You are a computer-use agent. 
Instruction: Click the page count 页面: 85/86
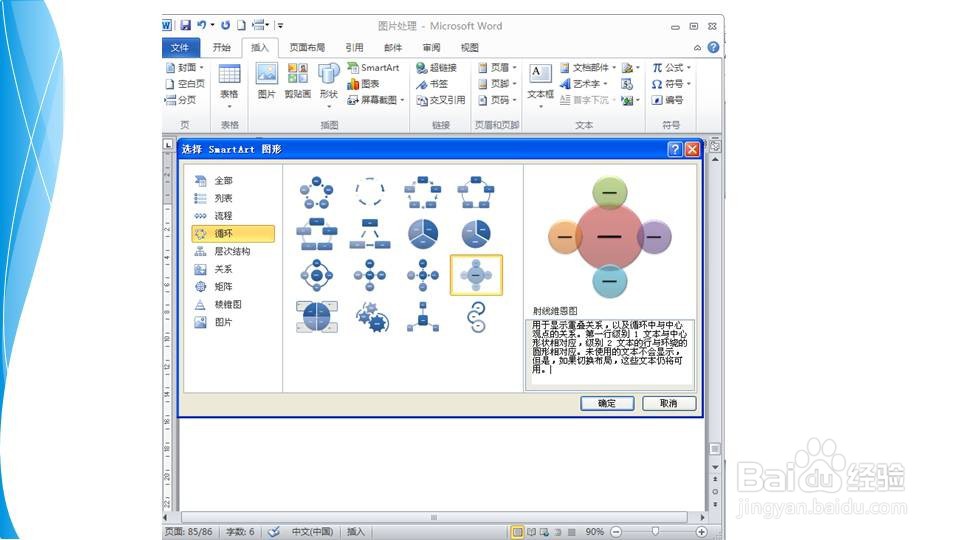189,532
